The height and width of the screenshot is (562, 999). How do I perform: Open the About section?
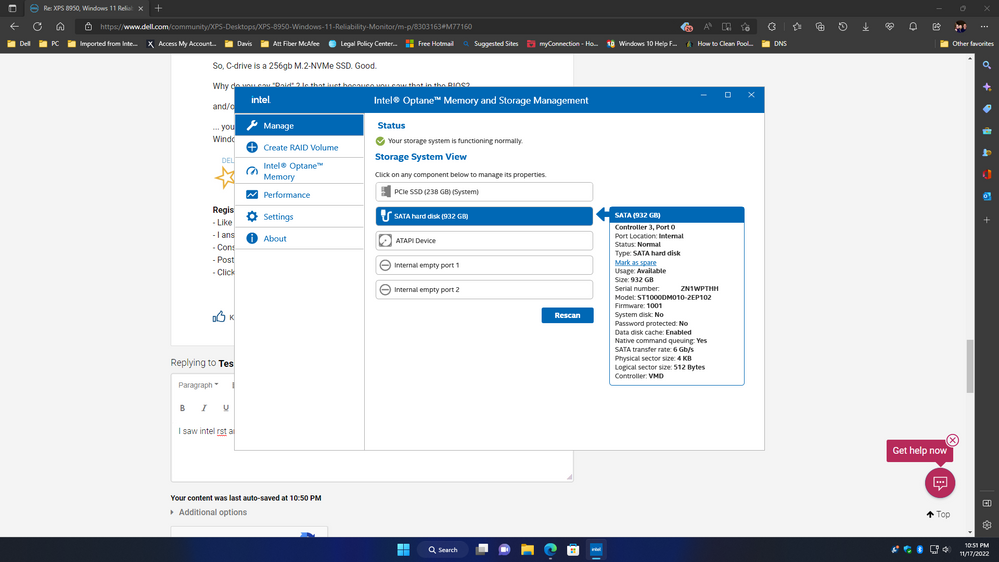click(x=299, y=238)
